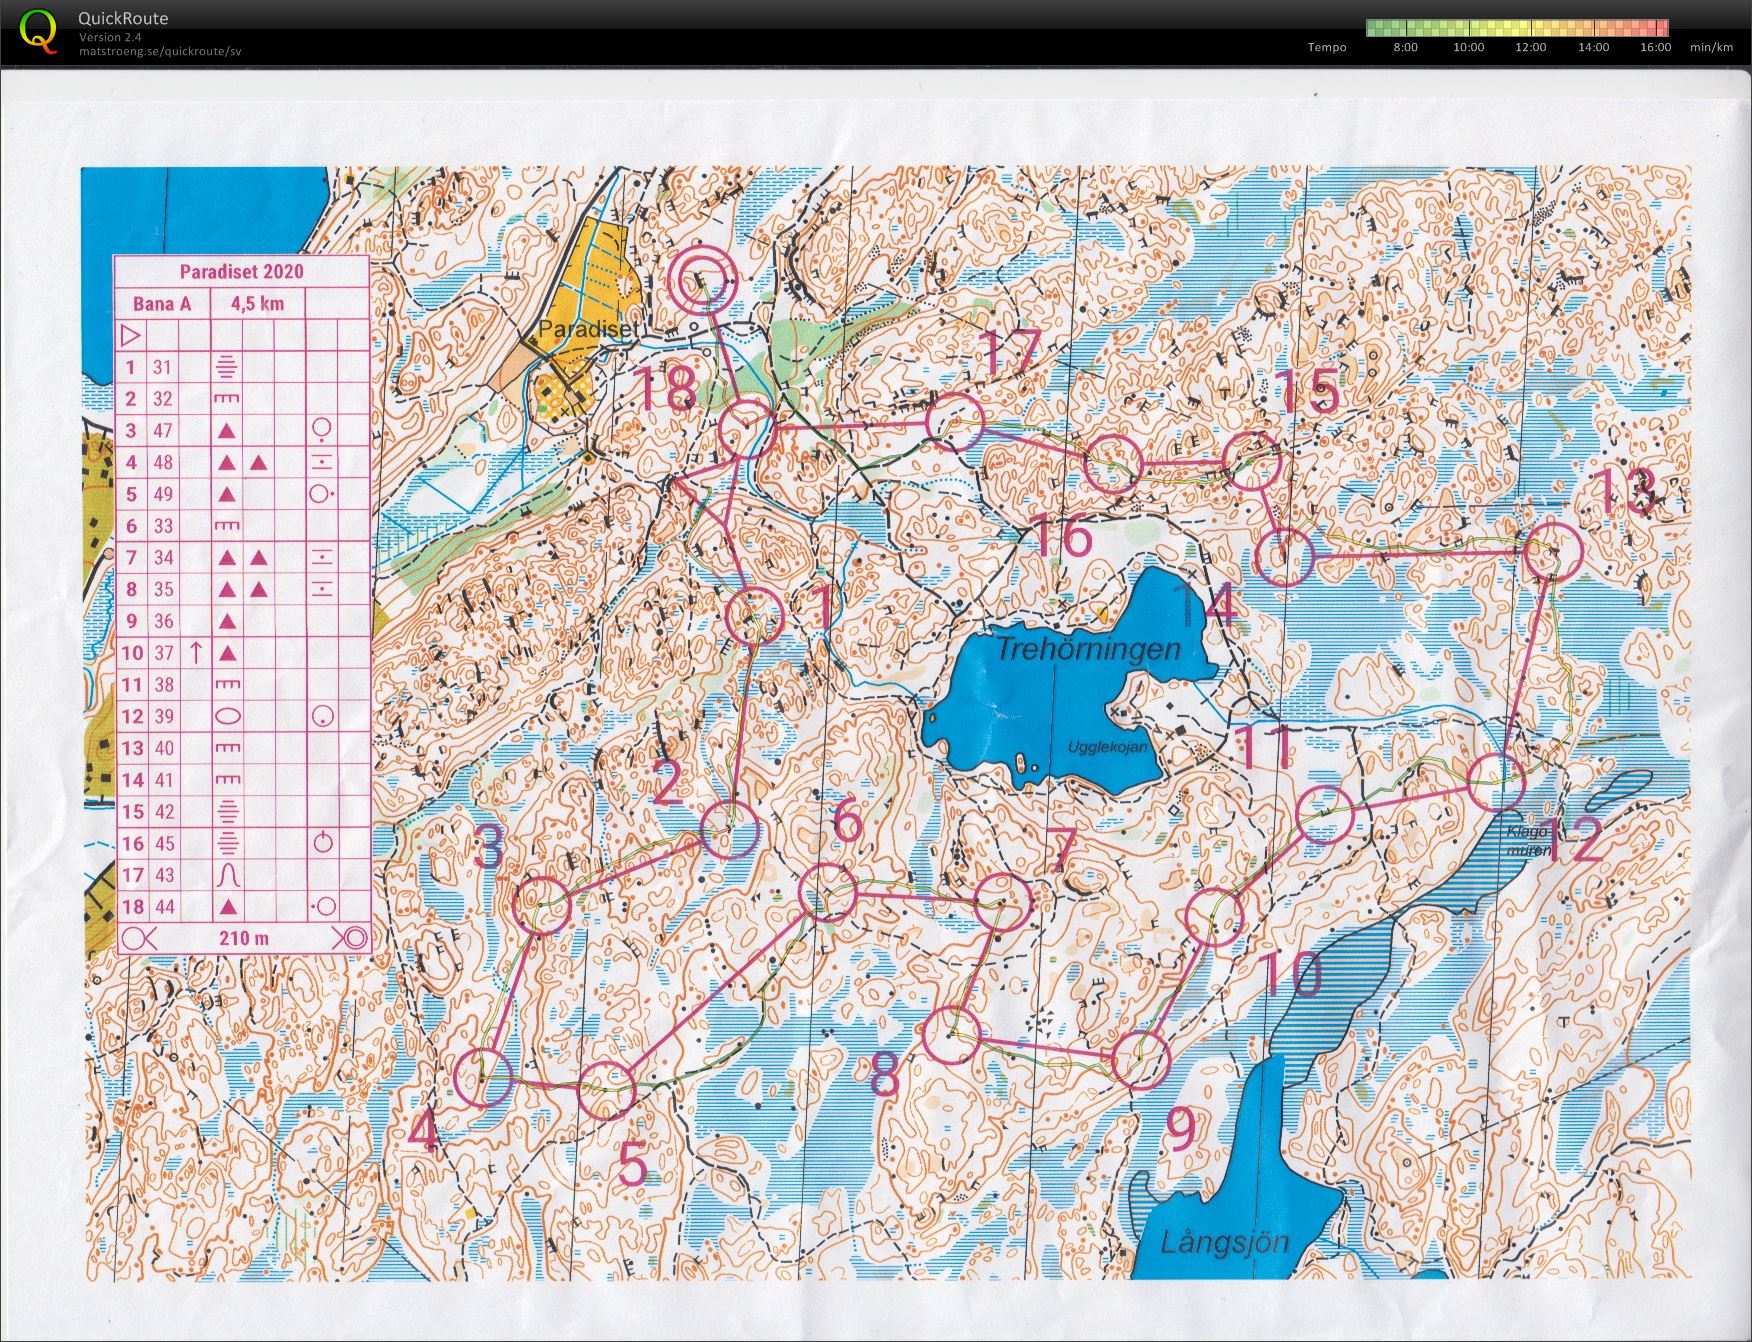This screenshot has width=1752, height=1342.
Task: Click control circle 12 on the map
Action: tap(1497, 782)
